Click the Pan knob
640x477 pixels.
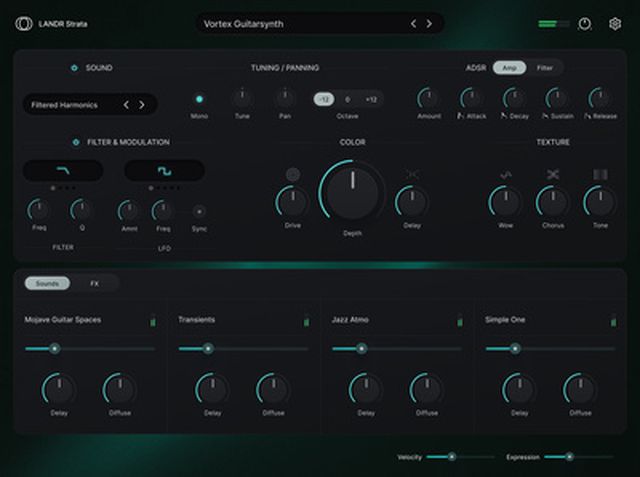point(285,98)
